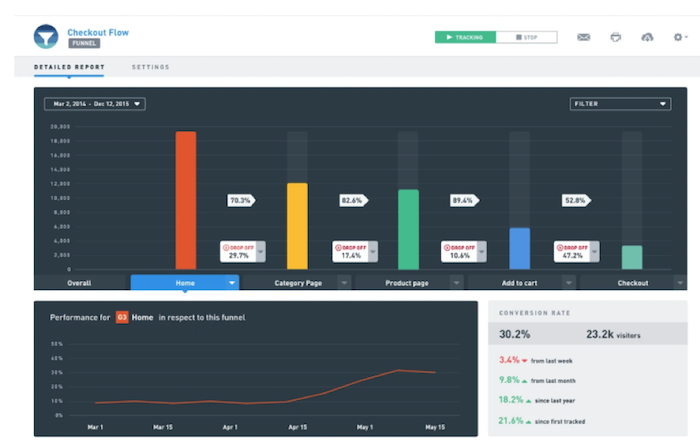The image size is (700, 447).
Task: Open the date range dropdown
Action: [x=95, y=104]
